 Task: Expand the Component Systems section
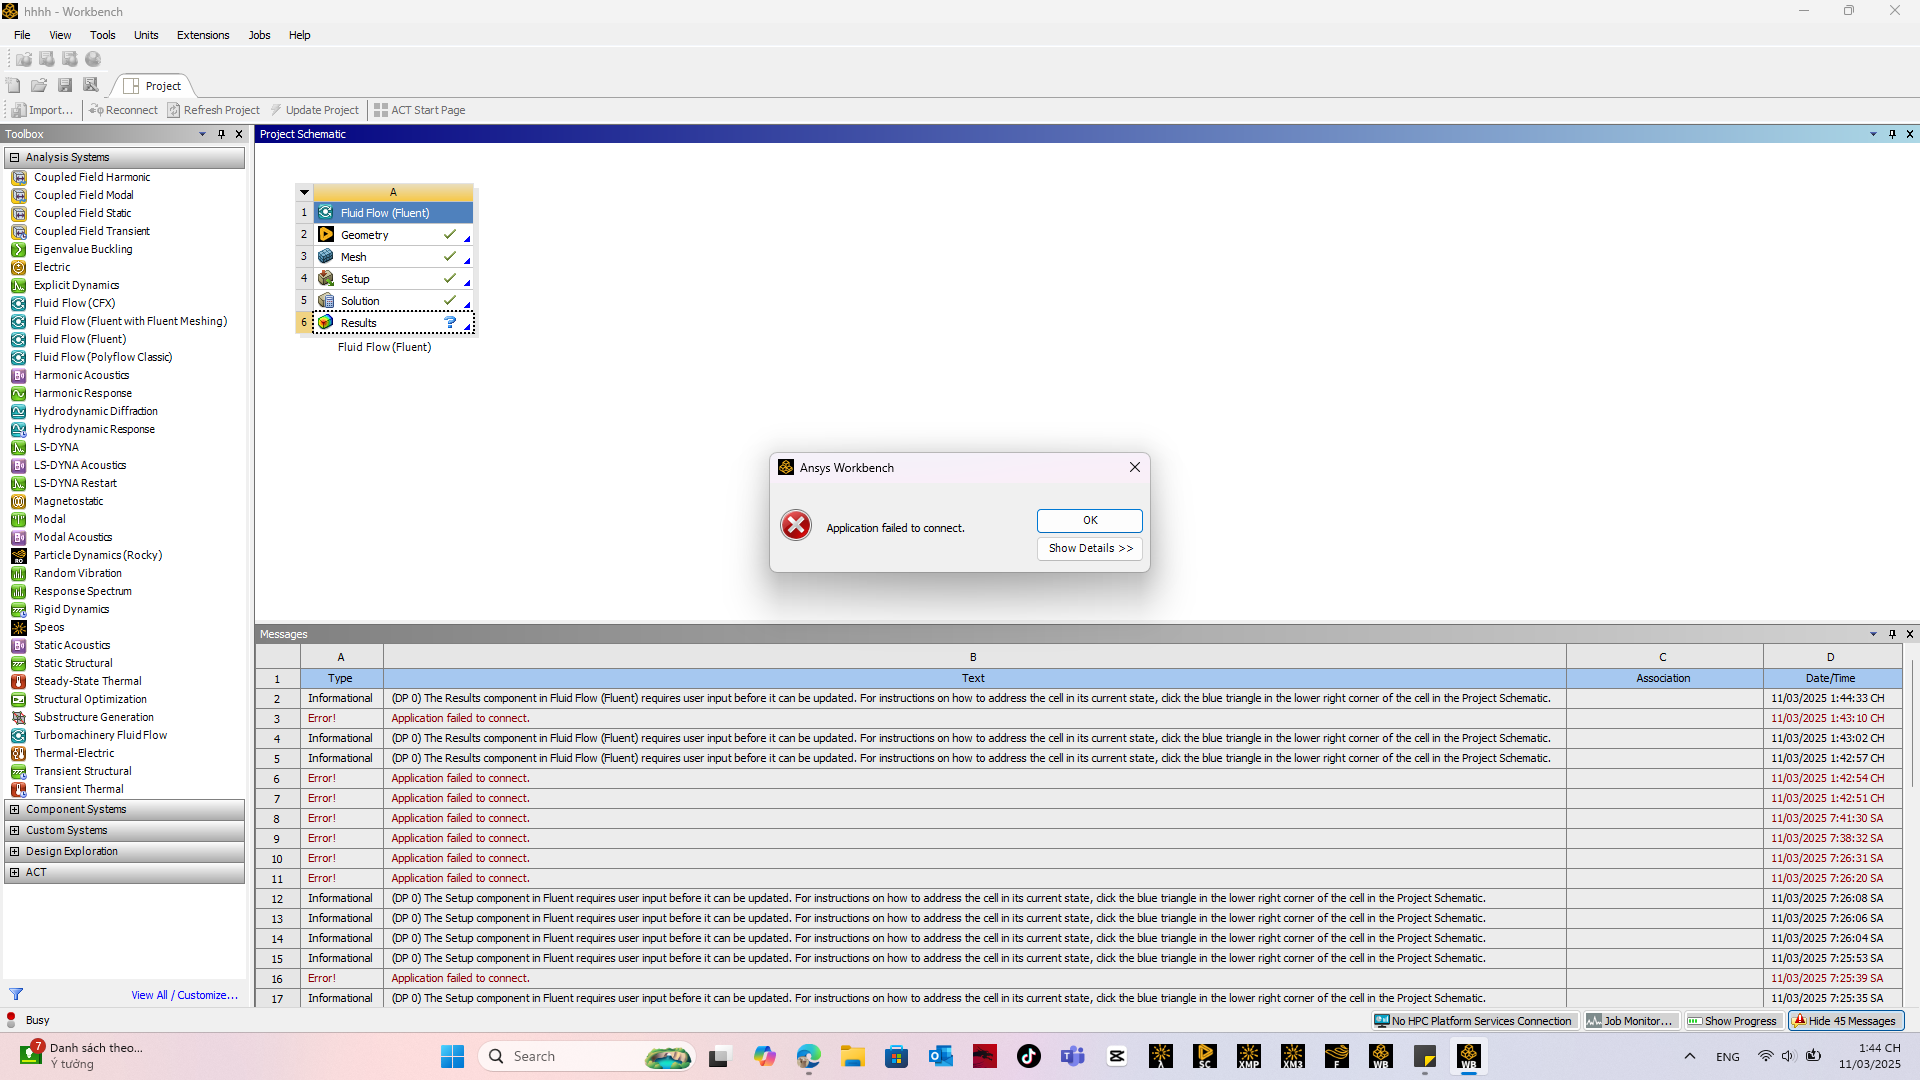pos(14,809)
